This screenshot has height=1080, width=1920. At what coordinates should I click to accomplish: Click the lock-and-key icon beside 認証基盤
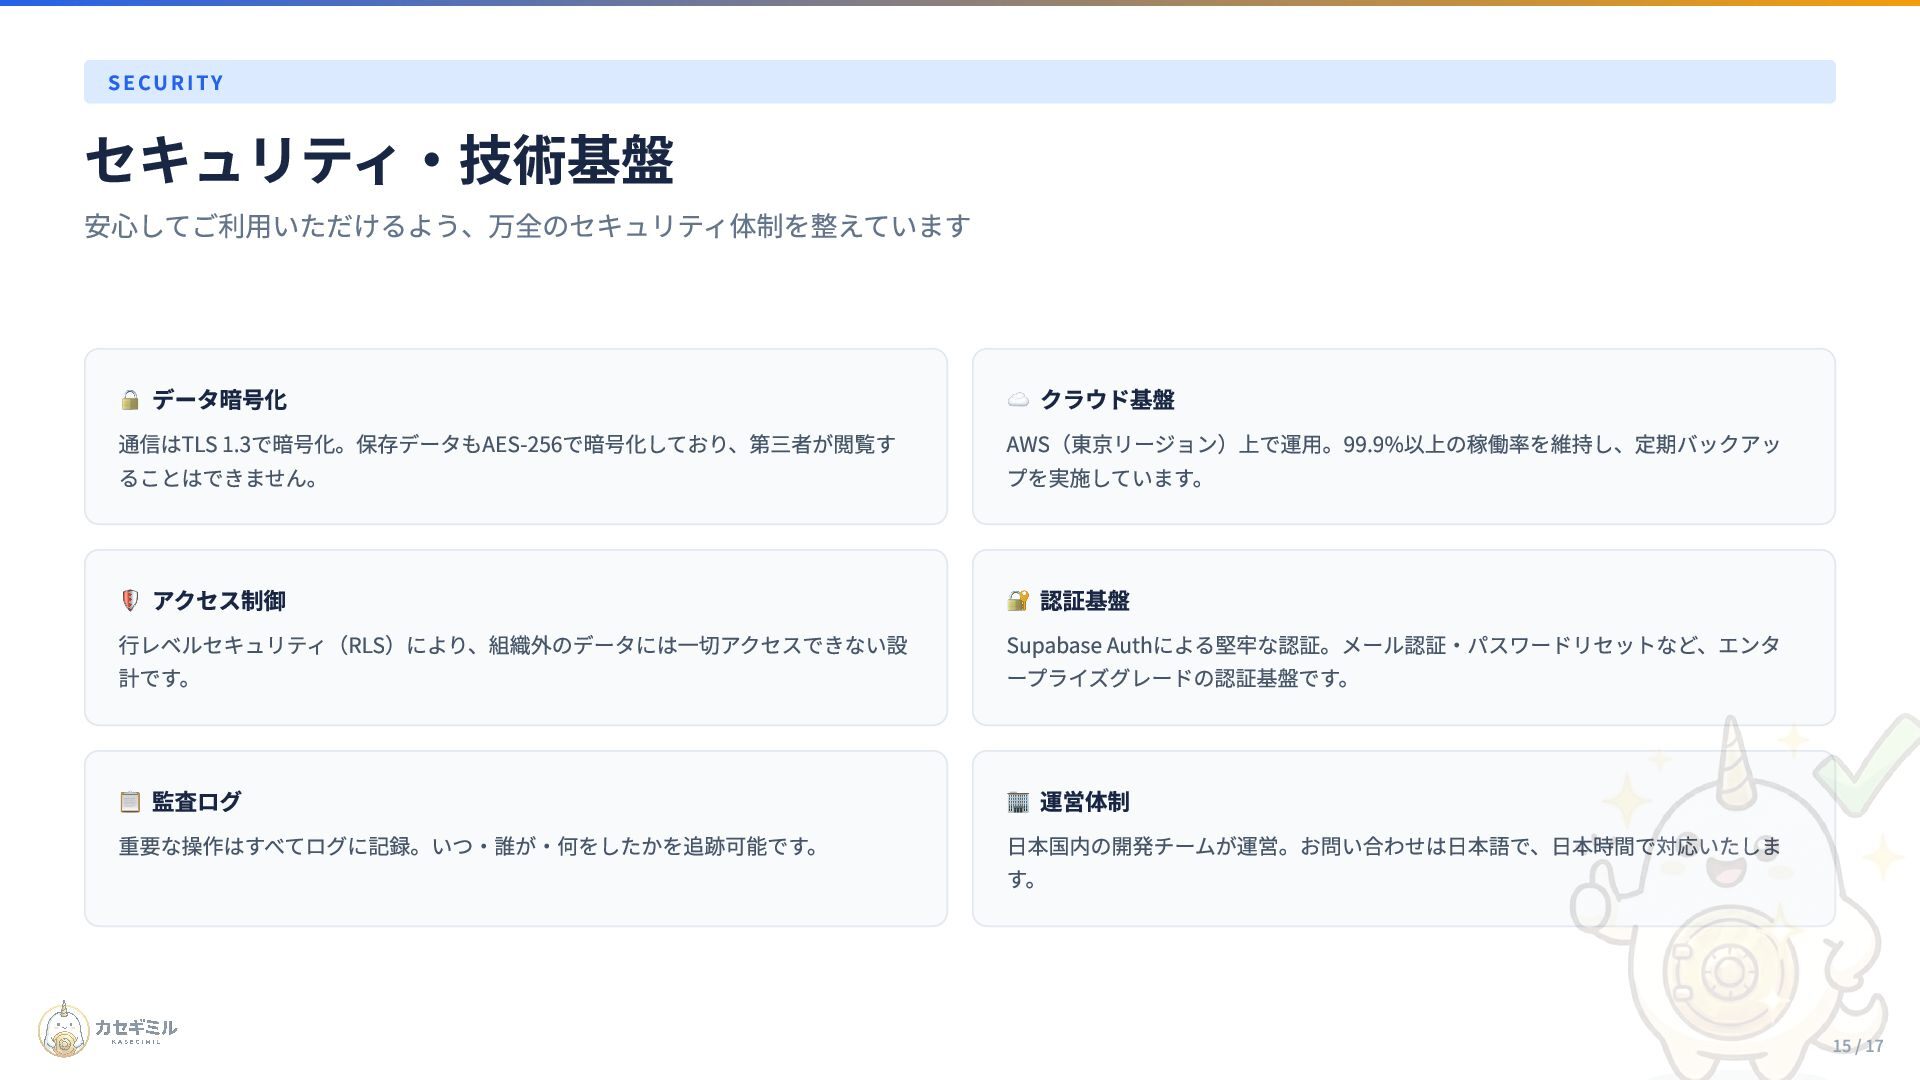pyautogui.click(x=1018, y=601)
